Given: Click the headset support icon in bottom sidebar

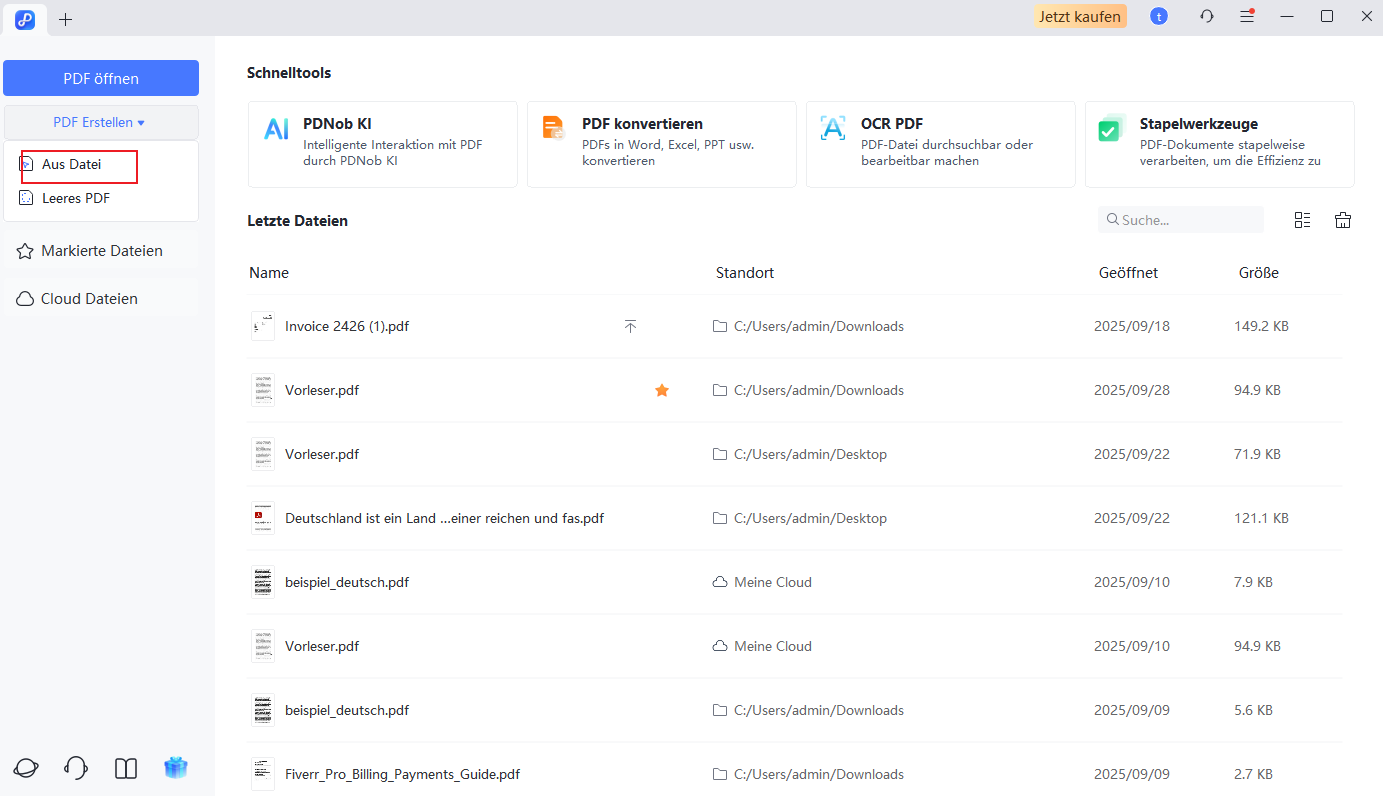Looking at the screenshot, I should point(76,768).
